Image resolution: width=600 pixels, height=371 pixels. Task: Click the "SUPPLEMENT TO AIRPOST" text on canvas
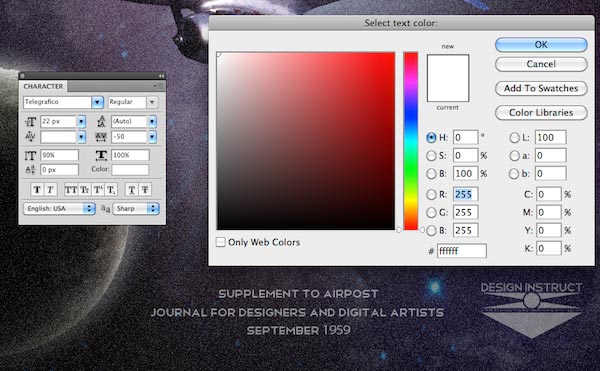click(298, 294)
